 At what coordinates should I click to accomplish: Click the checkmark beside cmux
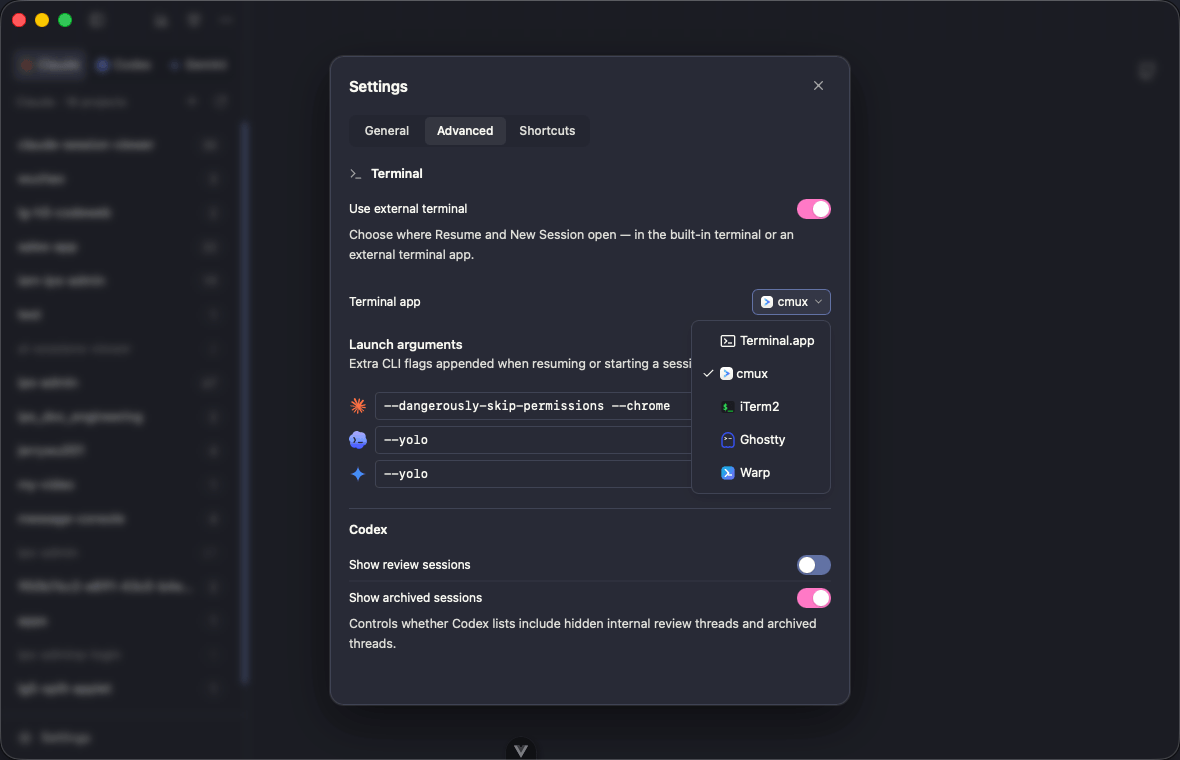coord(708,374)
